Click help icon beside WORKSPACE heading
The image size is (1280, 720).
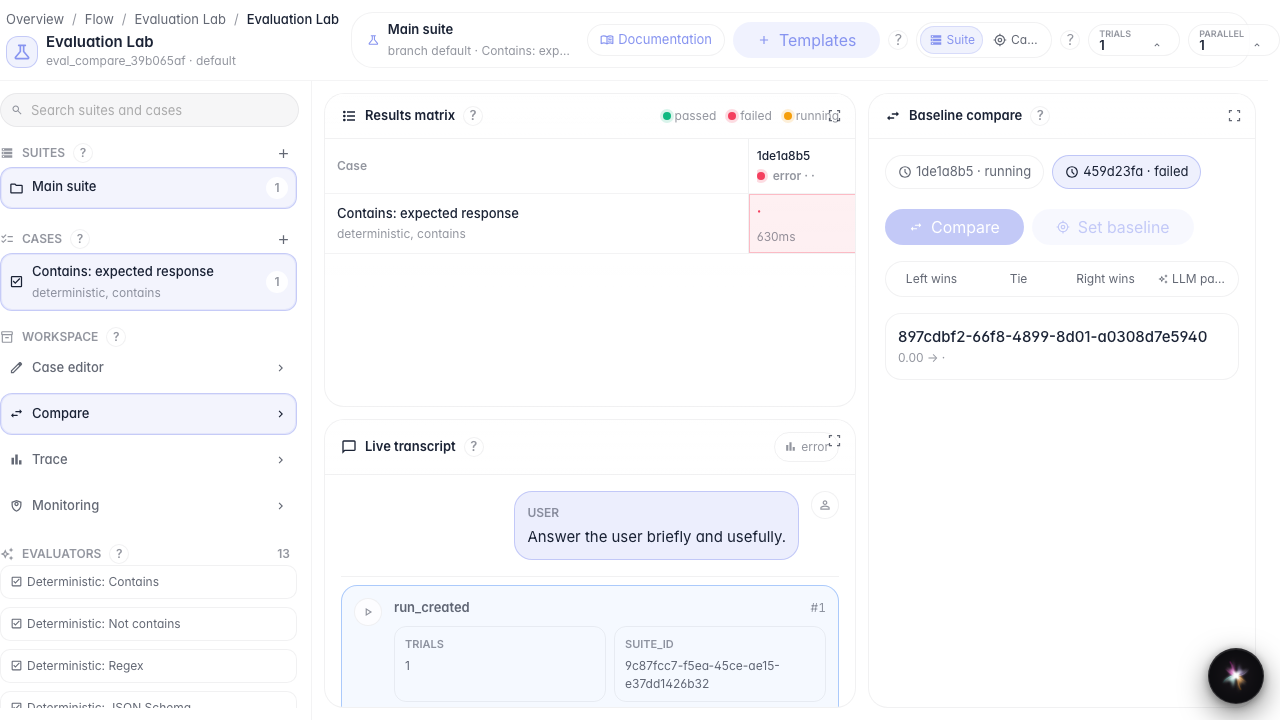(x=117, y=337)
